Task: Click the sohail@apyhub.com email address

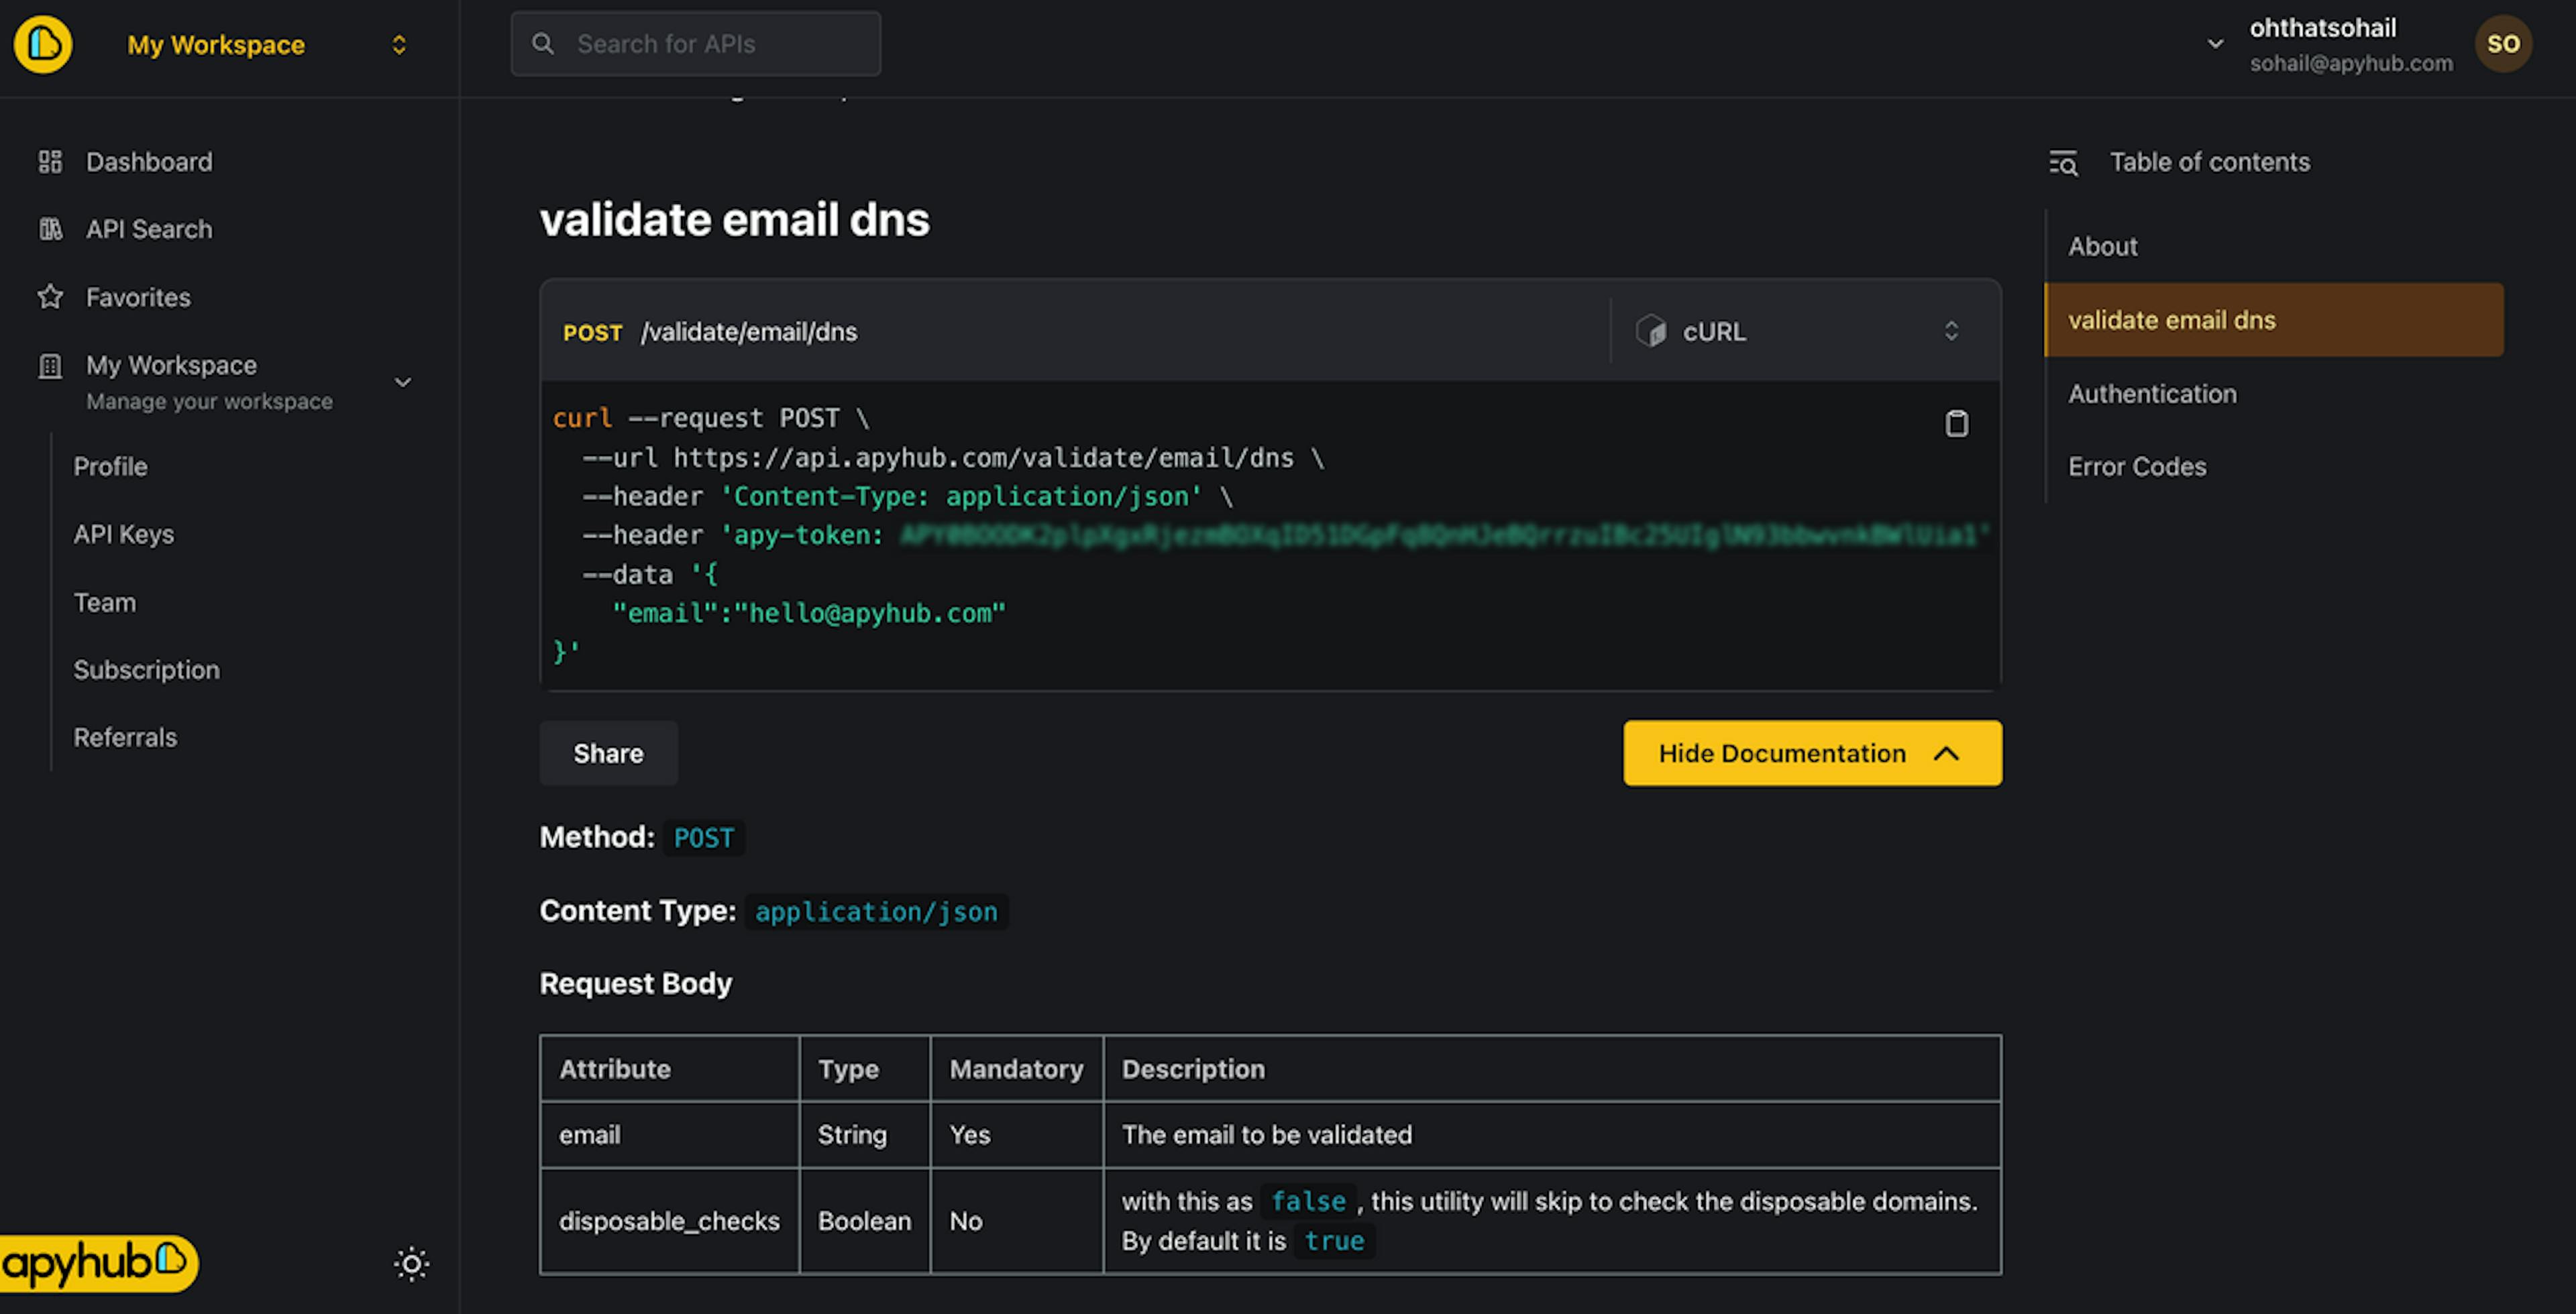Action: 2351,63
